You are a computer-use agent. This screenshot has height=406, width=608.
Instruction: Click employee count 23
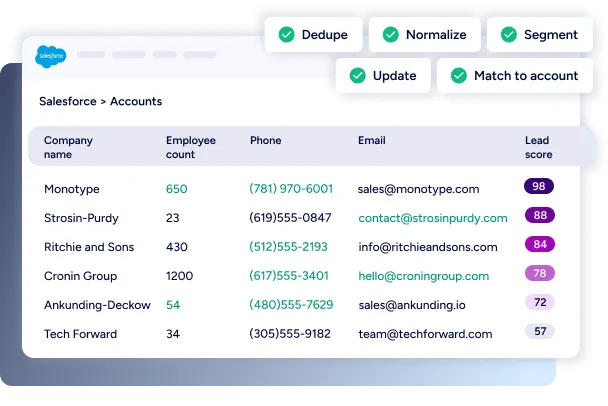[173, 218]
